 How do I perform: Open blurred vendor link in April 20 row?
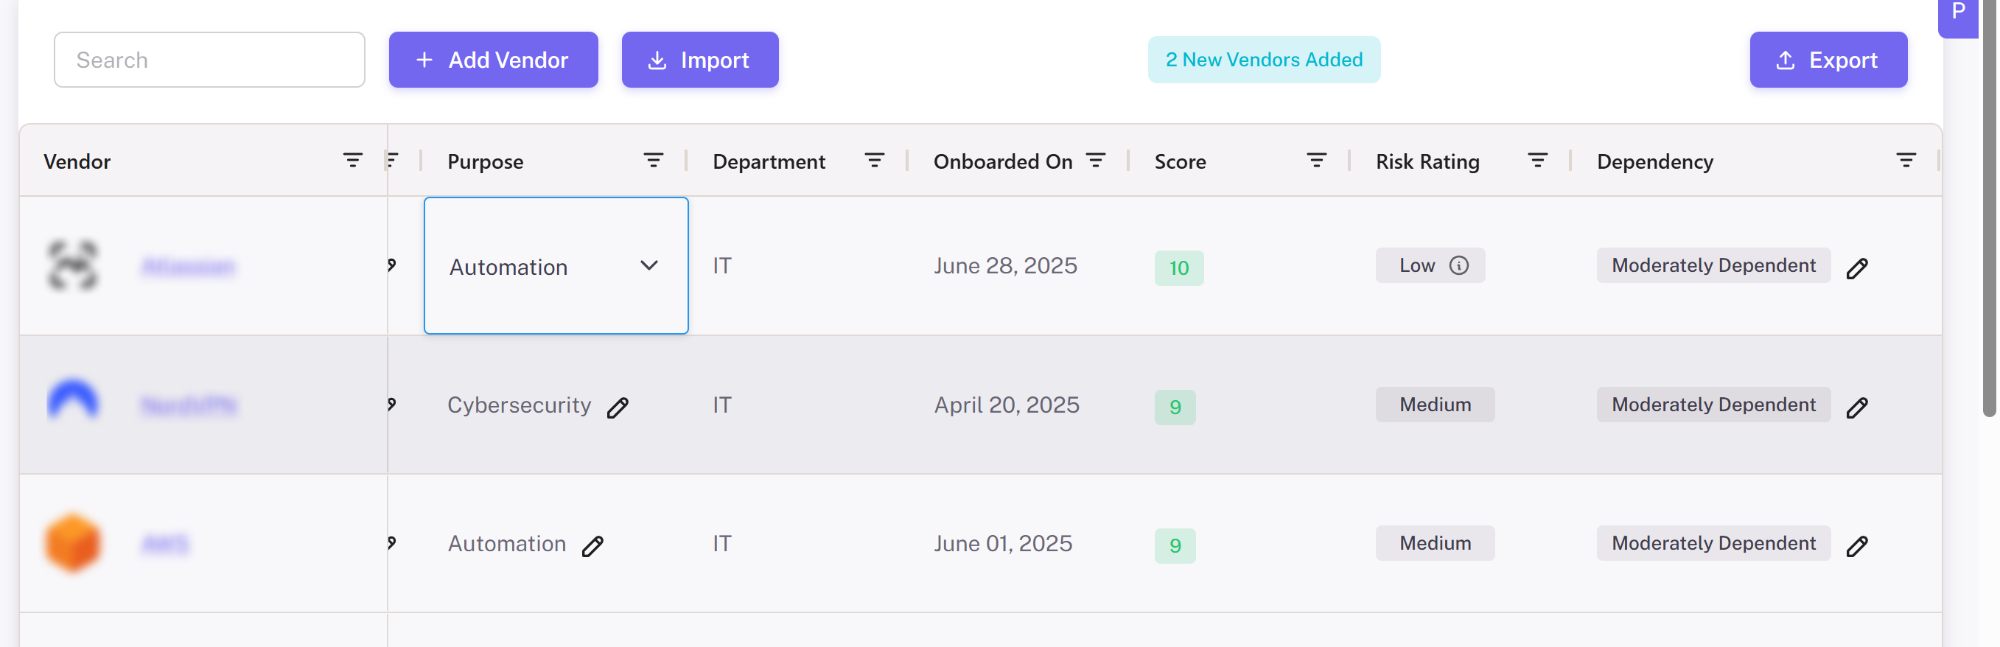[x=189, y=405]
